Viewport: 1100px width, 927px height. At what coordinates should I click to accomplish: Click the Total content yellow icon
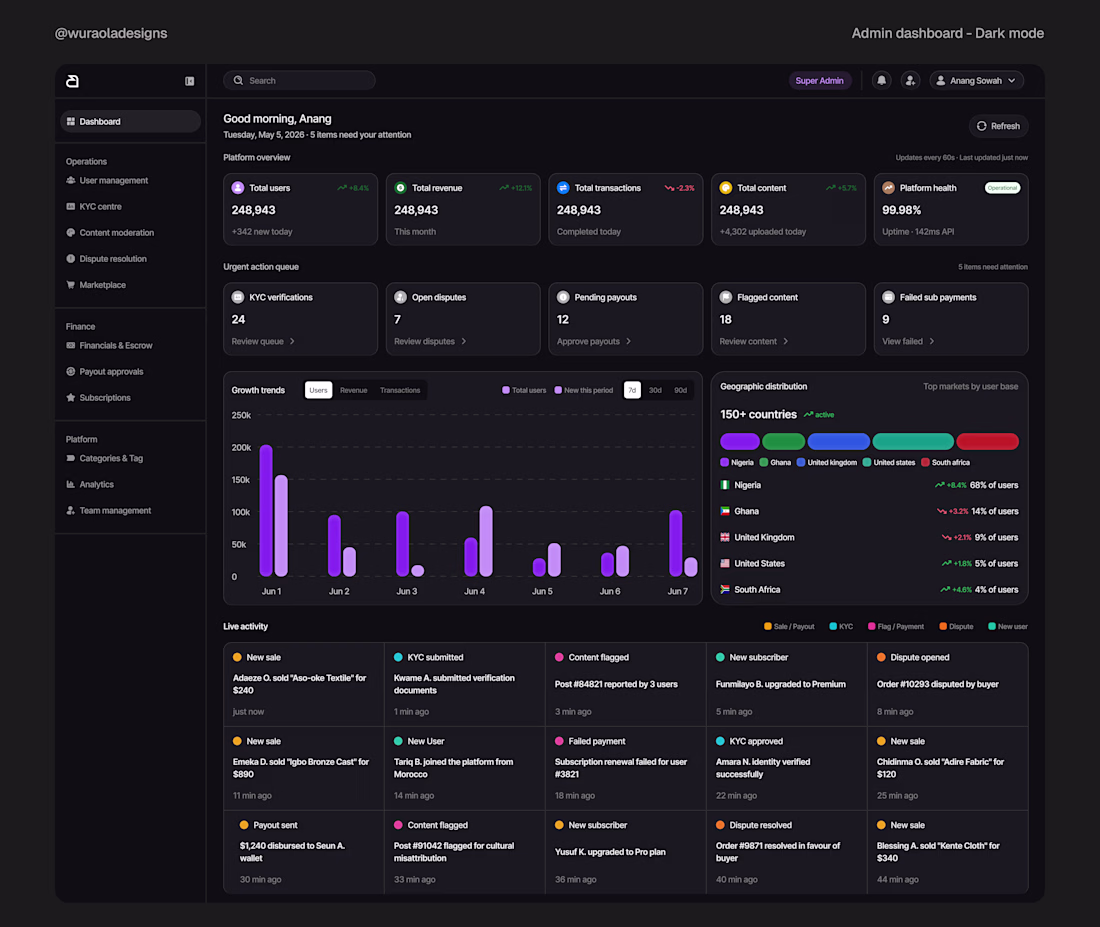pyautogui.click(x=726, y=188)
